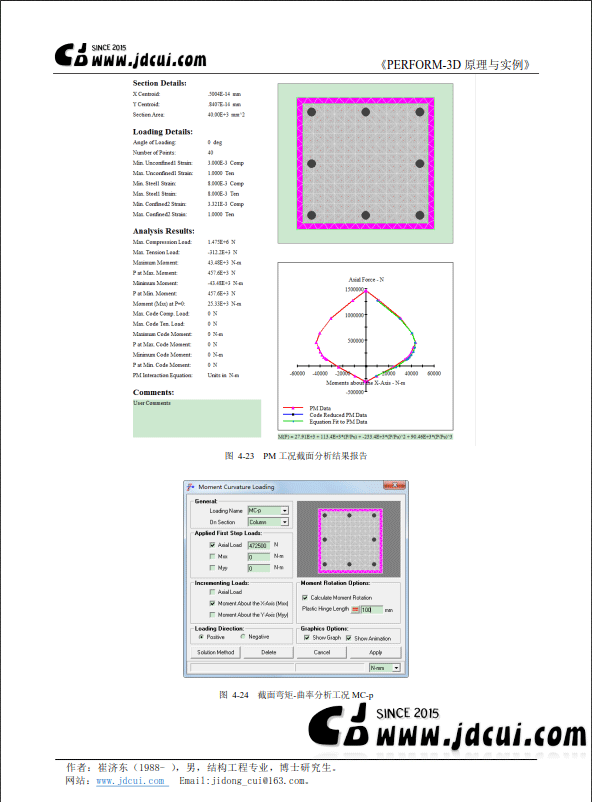Select Positive loading direction
Screen dimensions: 592x802
click(201, 637)
